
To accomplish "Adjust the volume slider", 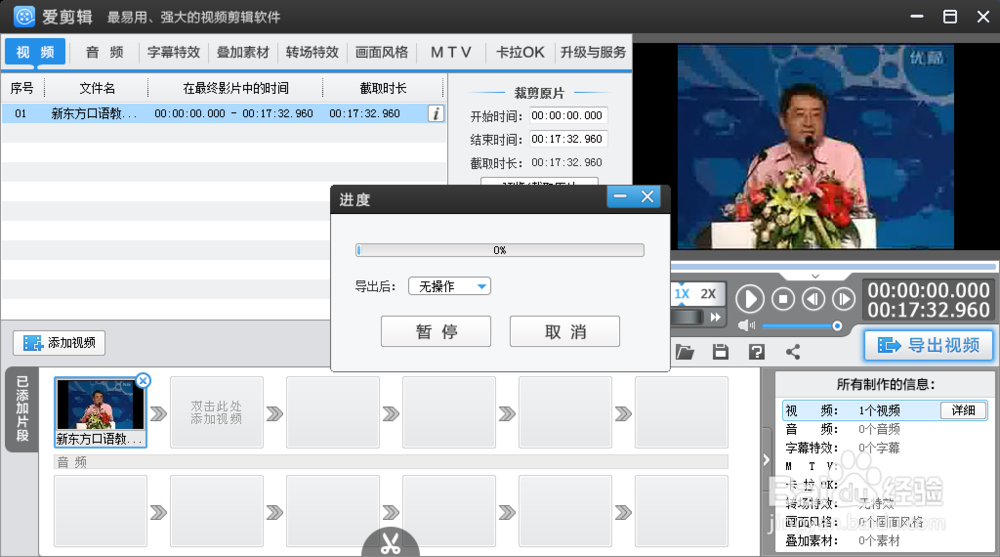I will (x=802, y=326).
